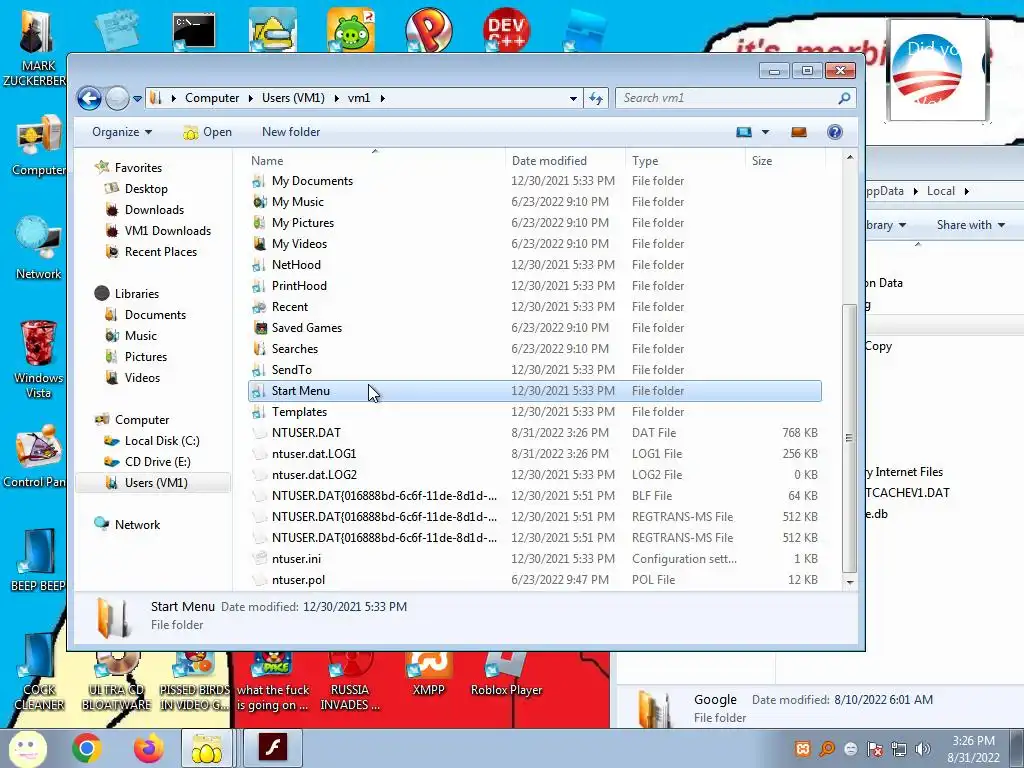Screen dimensions: 1024x768
Task: Click the My Documents folder icon
Action: (259, 181)
